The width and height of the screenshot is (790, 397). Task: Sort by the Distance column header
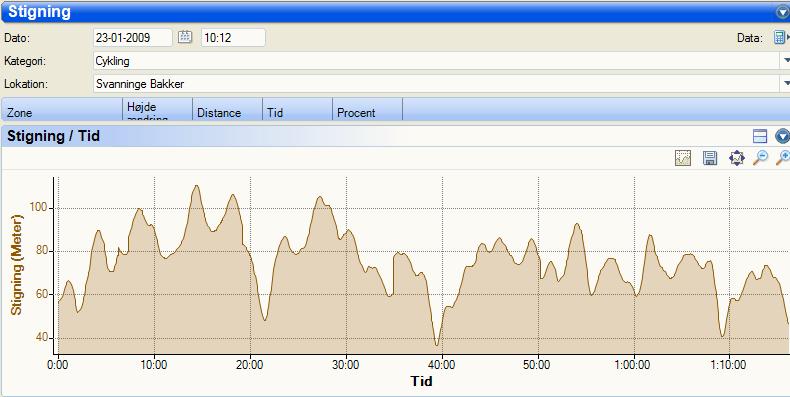228,109
